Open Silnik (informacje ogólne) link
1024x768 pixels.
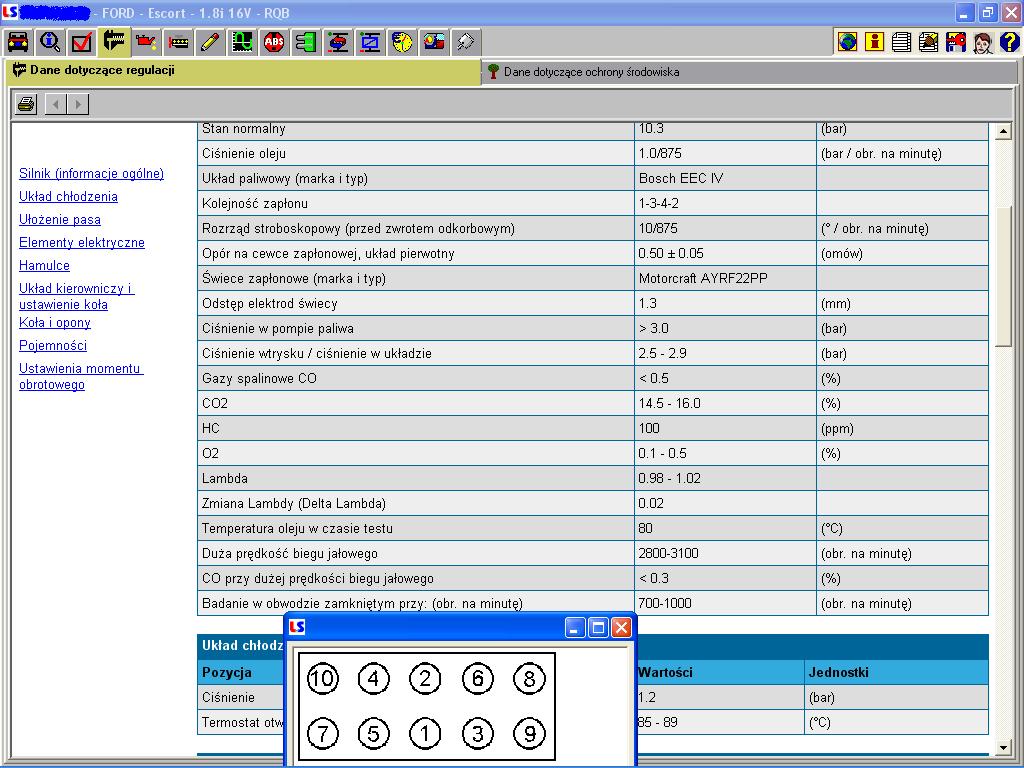[91, 174]
